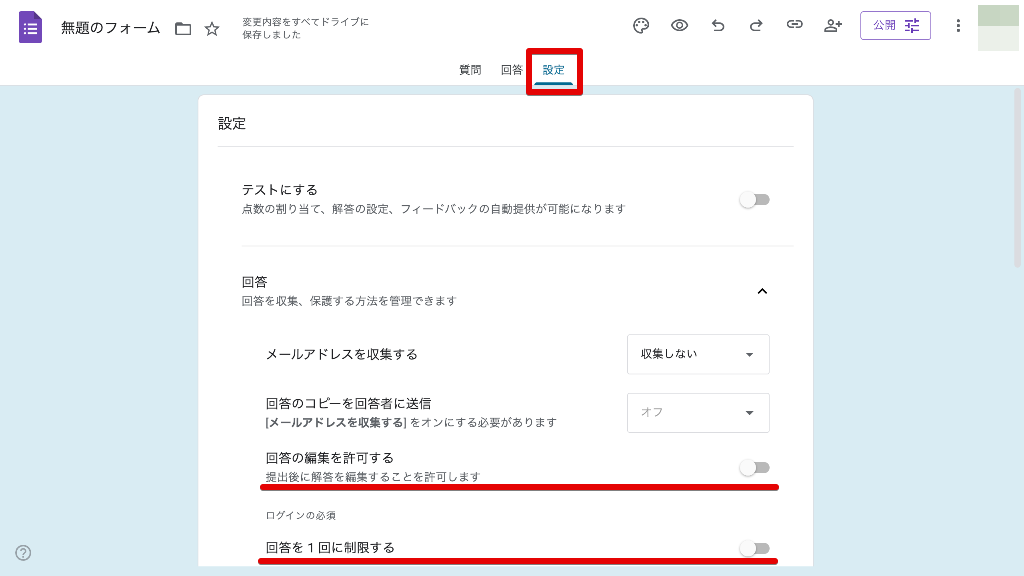Open the three-dot more options menu
This screenshot has height=576, width=1024.
[958, 26]
